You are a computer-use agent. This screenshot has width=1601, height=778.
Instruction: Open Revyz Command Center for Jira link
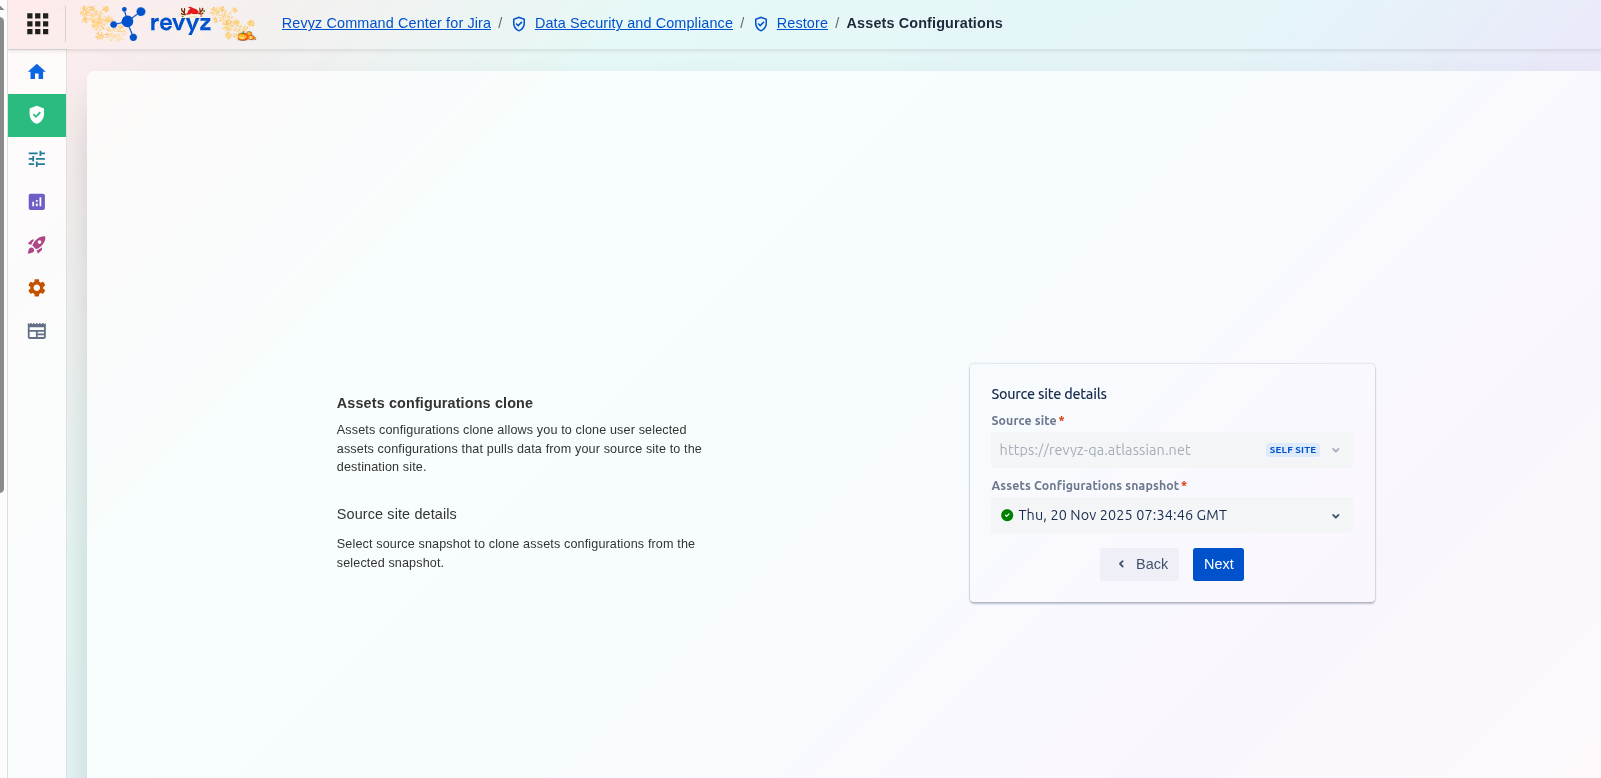tap(386, 23)
